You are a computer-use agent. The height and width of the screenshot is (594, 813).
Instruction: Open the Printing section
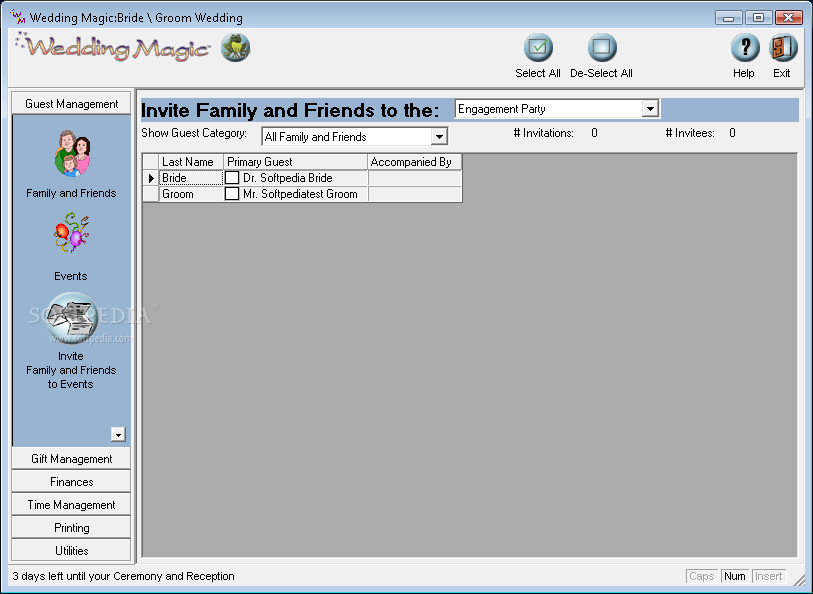pos(72,528)
